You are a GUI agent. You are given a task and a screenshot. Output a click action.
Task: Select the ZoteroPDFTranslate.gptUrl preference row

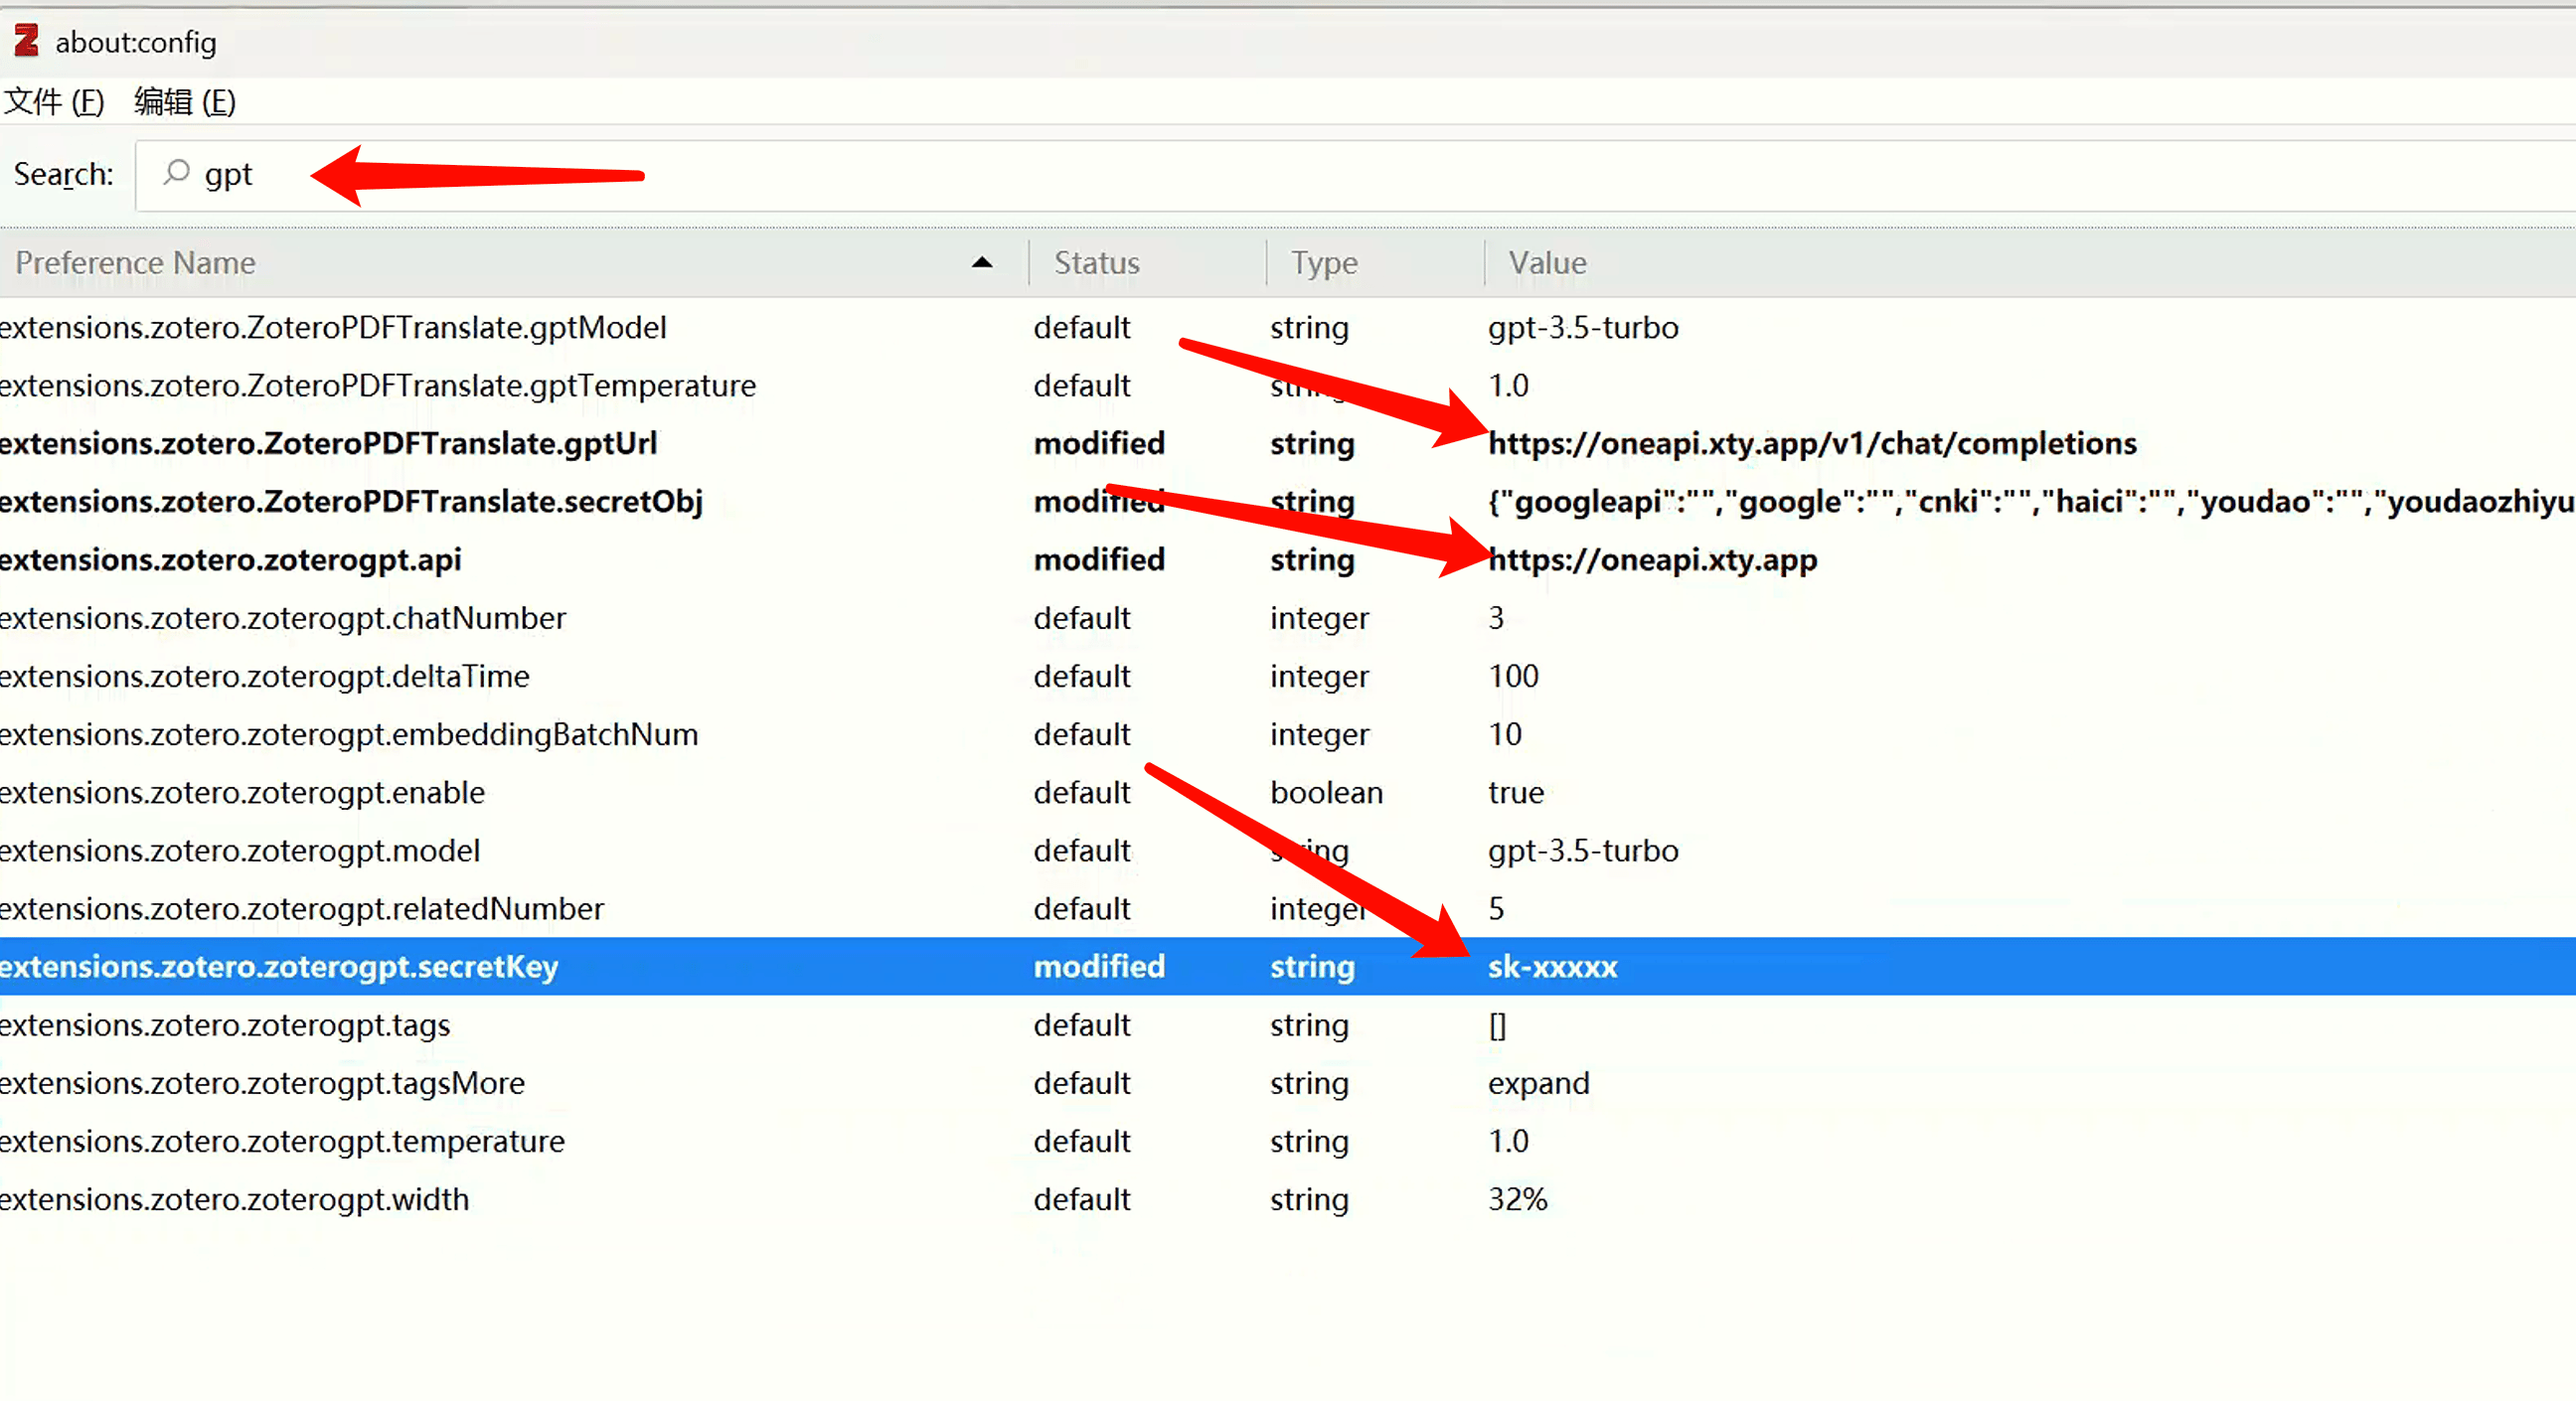click(328, 443)
